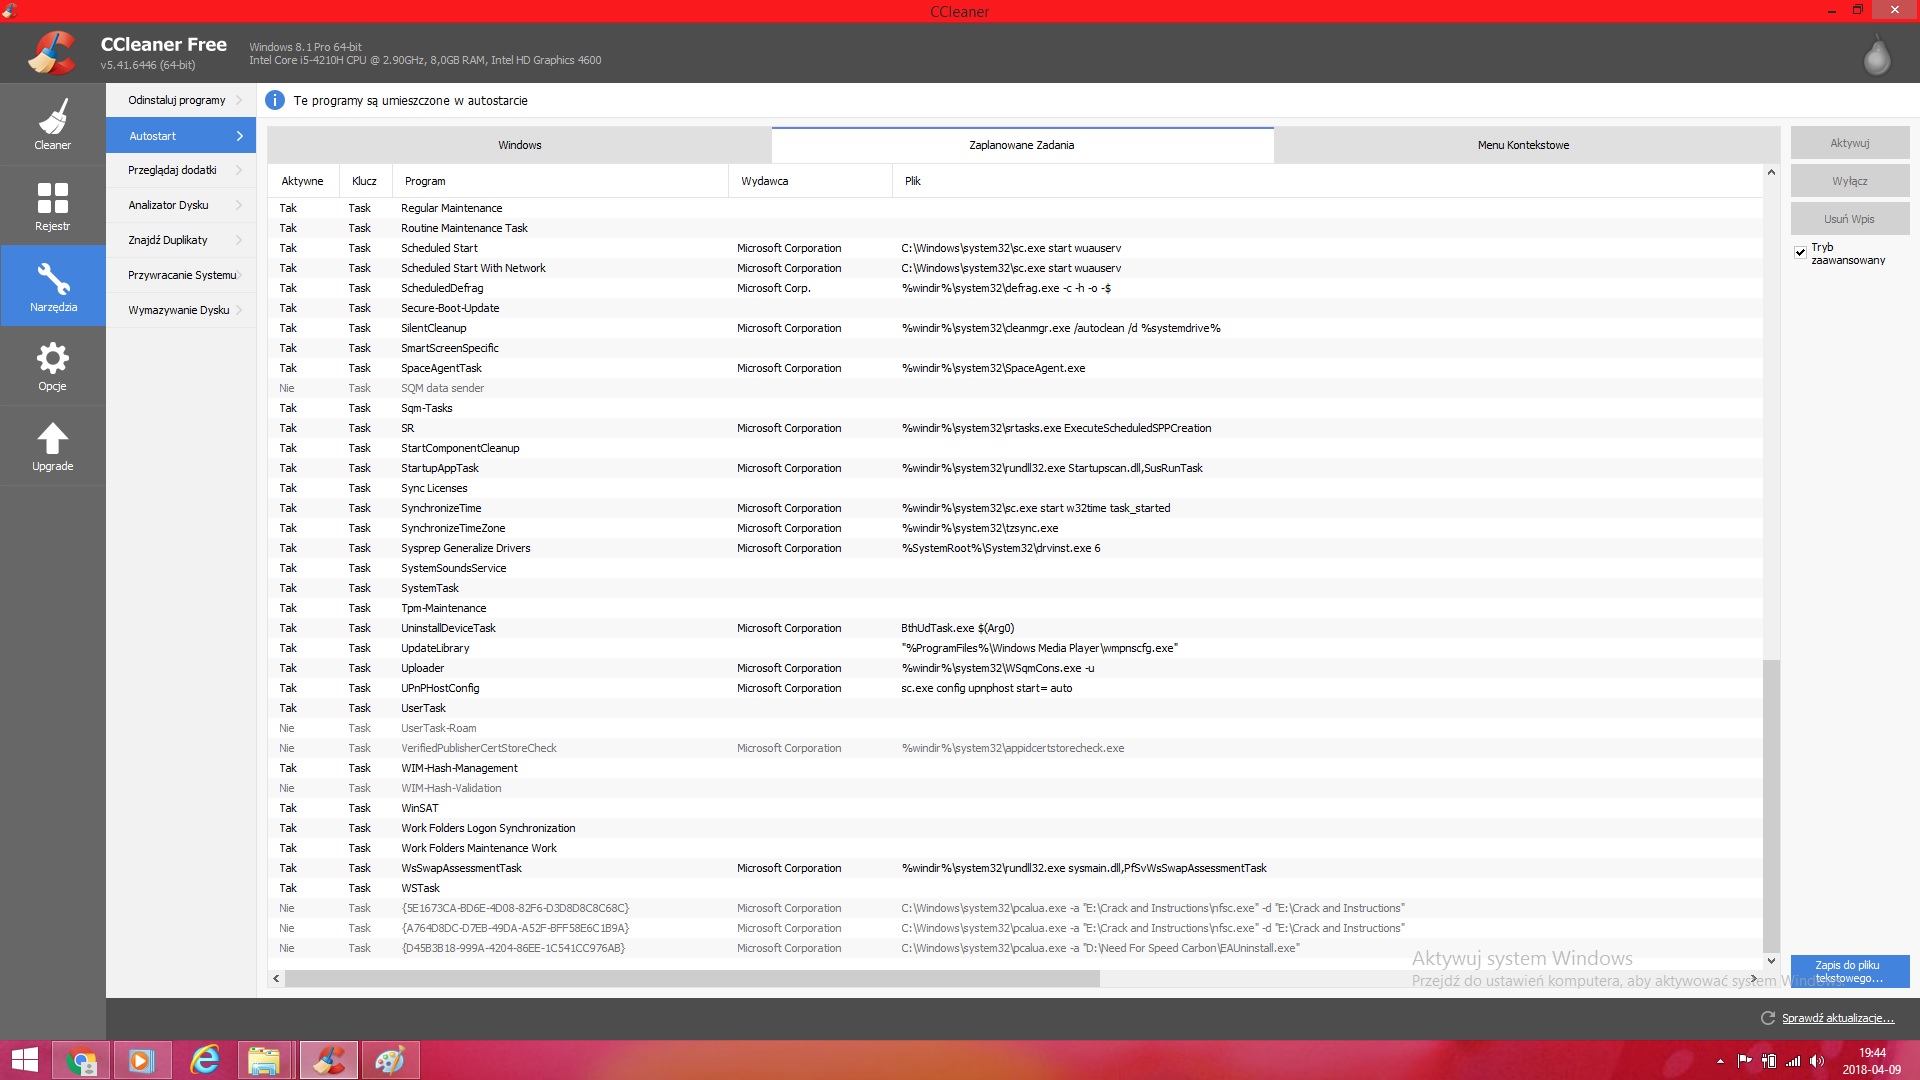Open Analizator Dysku section
The width and height of the screenshot is (1920, 1080).
click(x=181, y=205)
